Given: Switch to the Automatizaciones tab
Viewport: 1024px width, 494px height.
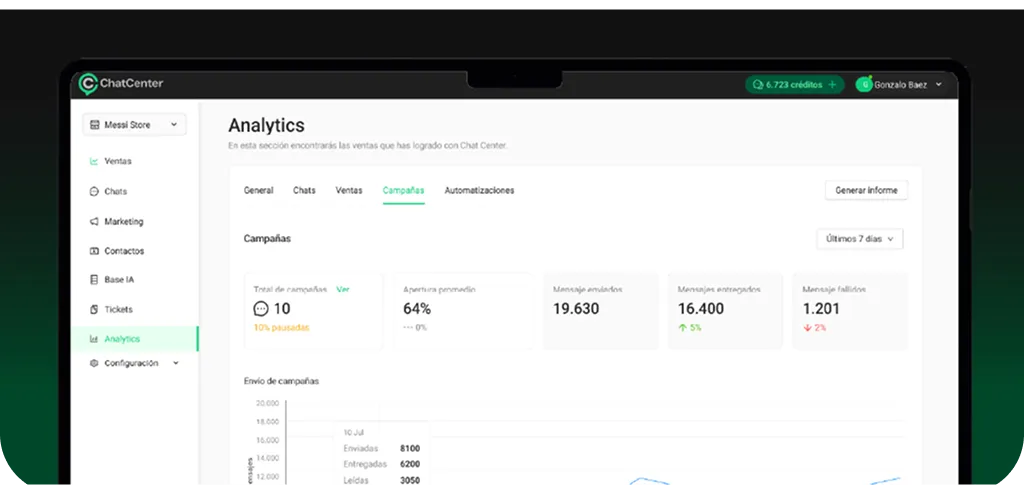Looking at the screenshot, I should click(479, 190).
